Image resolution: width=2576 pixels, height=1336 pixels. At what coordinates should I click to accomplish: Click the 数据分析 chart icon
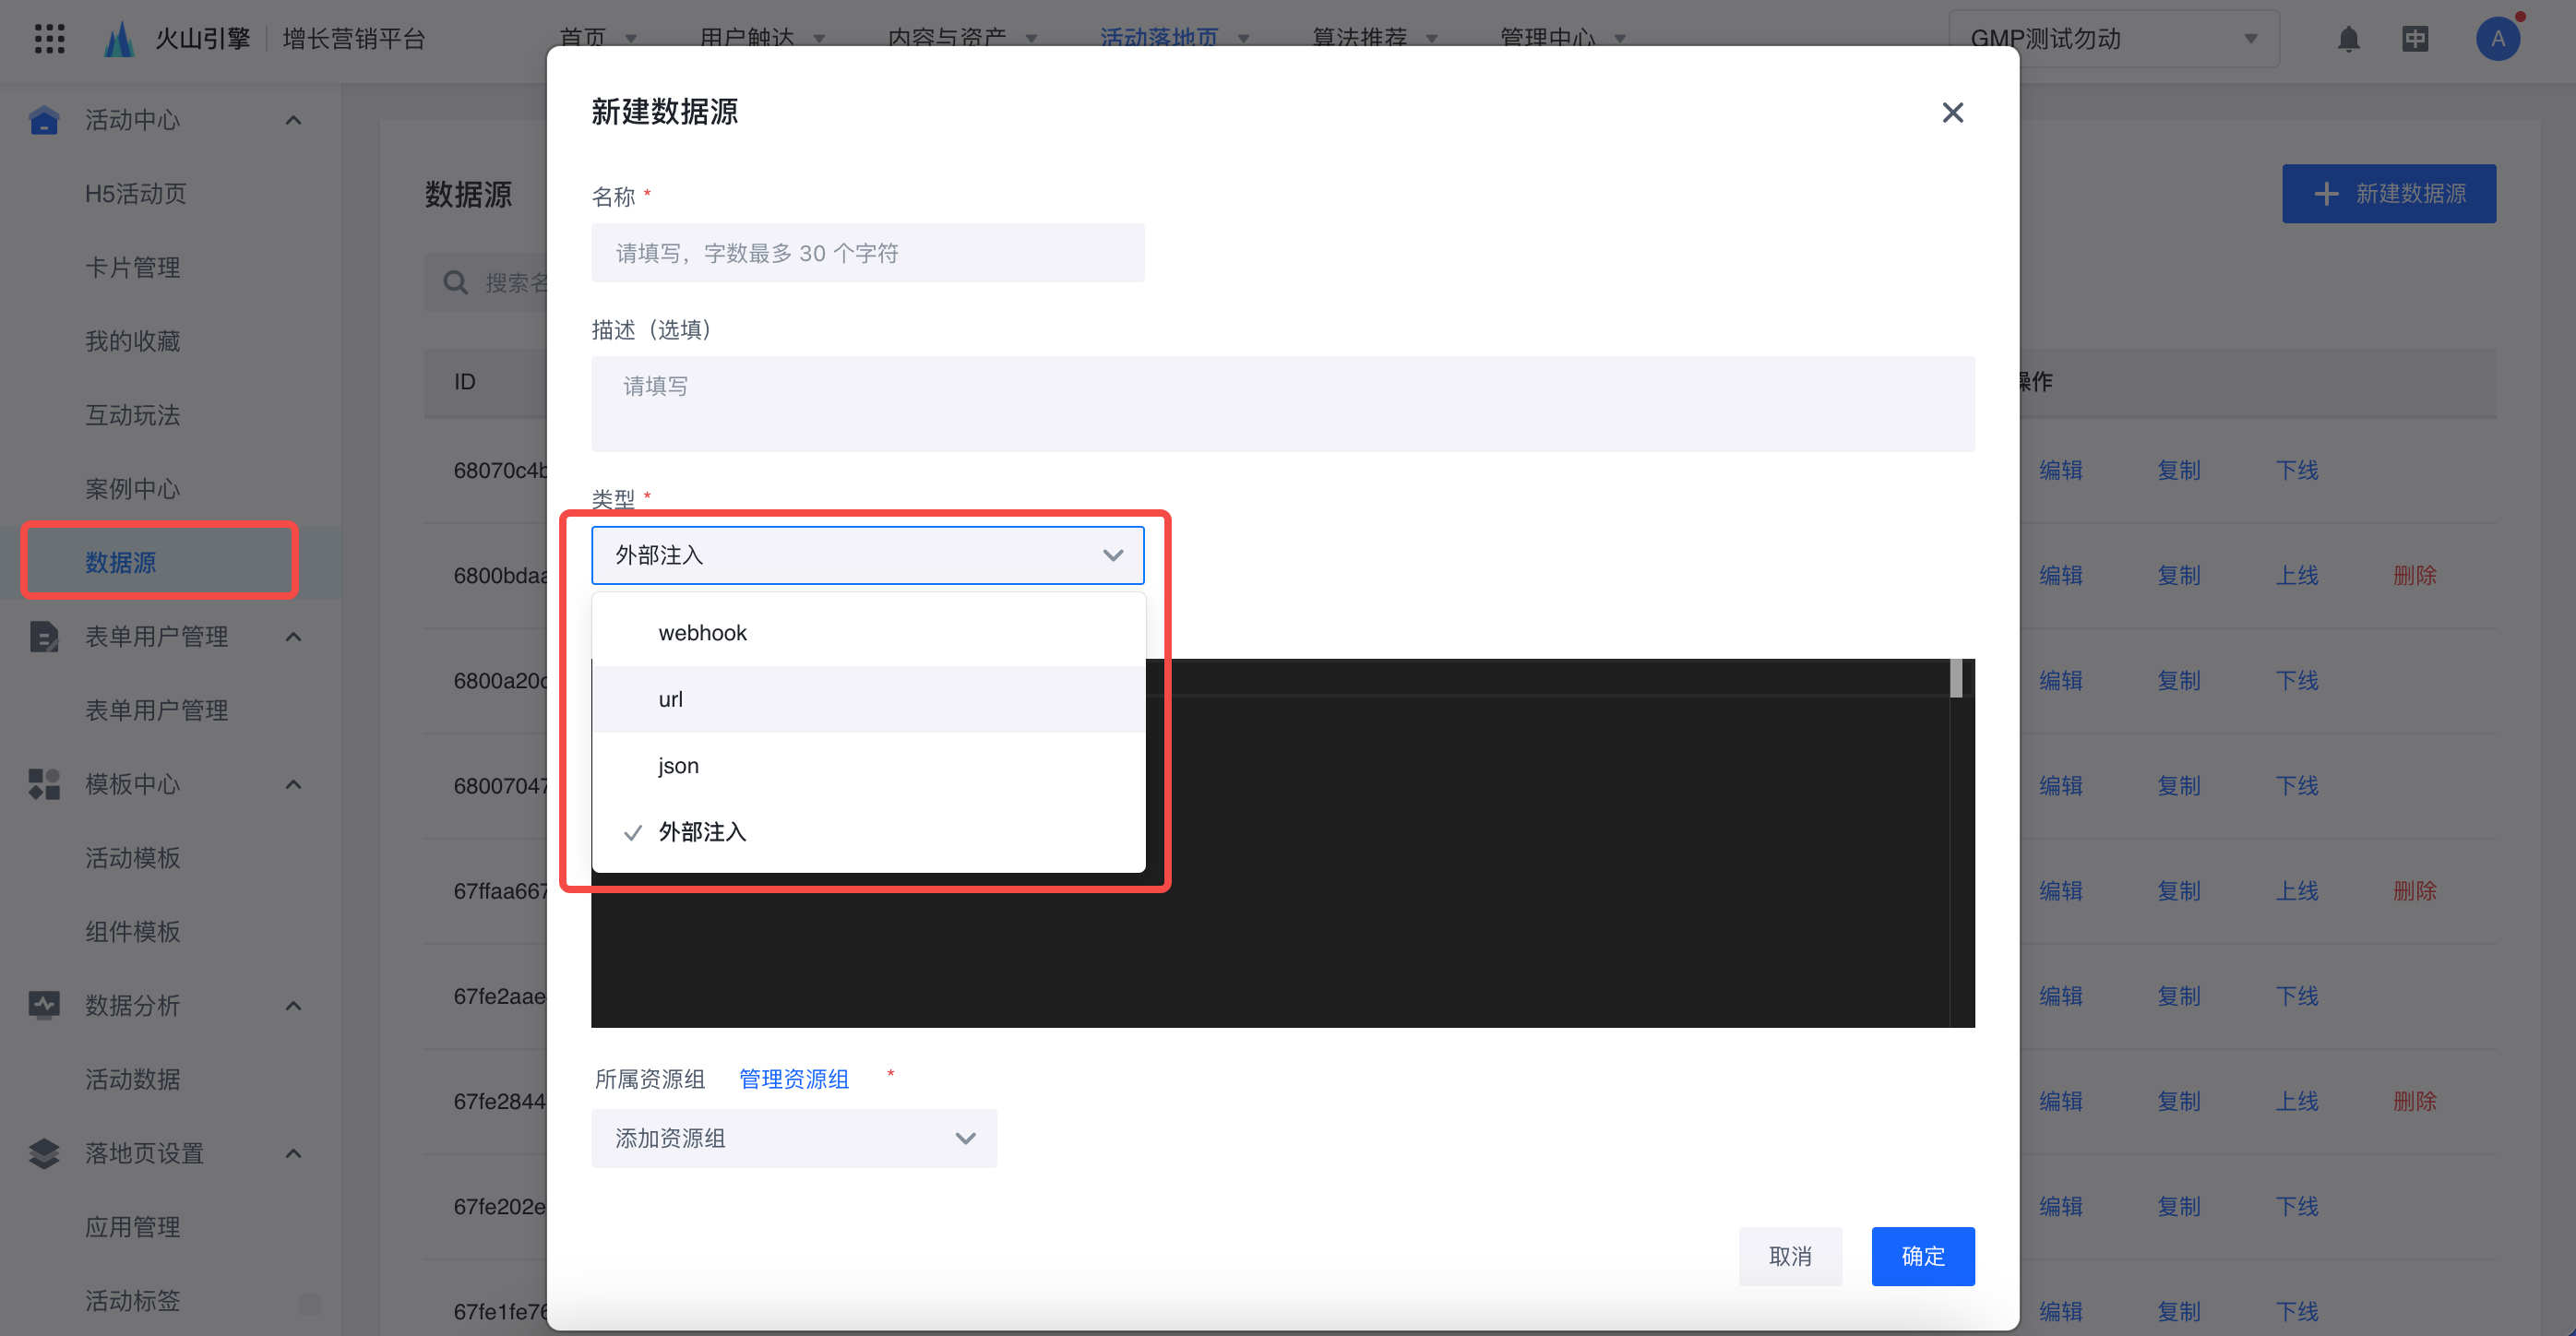click(44, 1005)
